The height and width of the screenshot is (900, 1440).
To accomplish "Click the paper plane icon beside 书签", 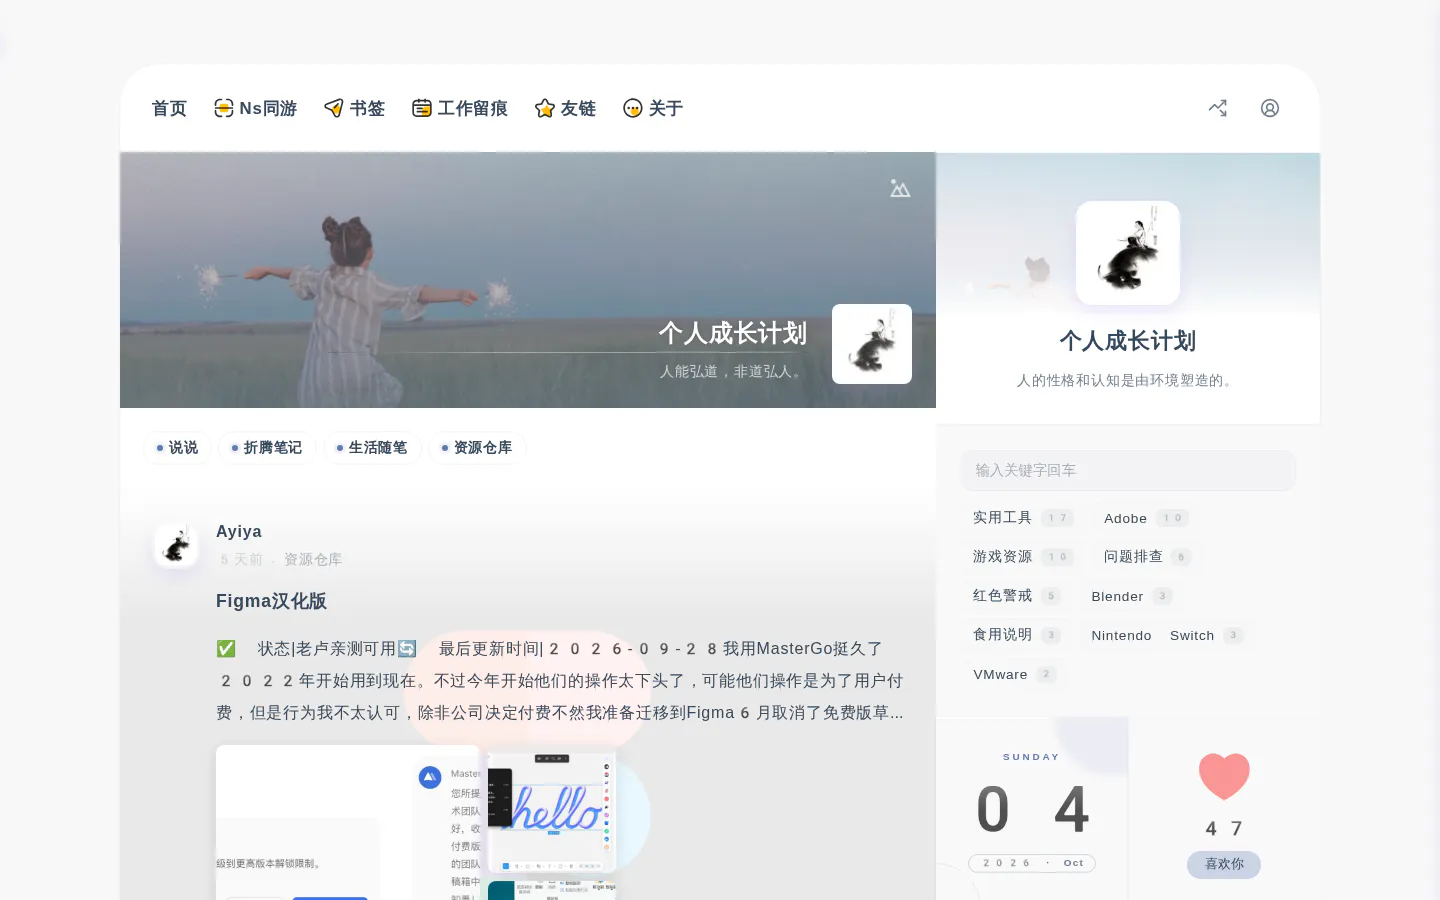I will pyautogui.click(x=334, y=108).
